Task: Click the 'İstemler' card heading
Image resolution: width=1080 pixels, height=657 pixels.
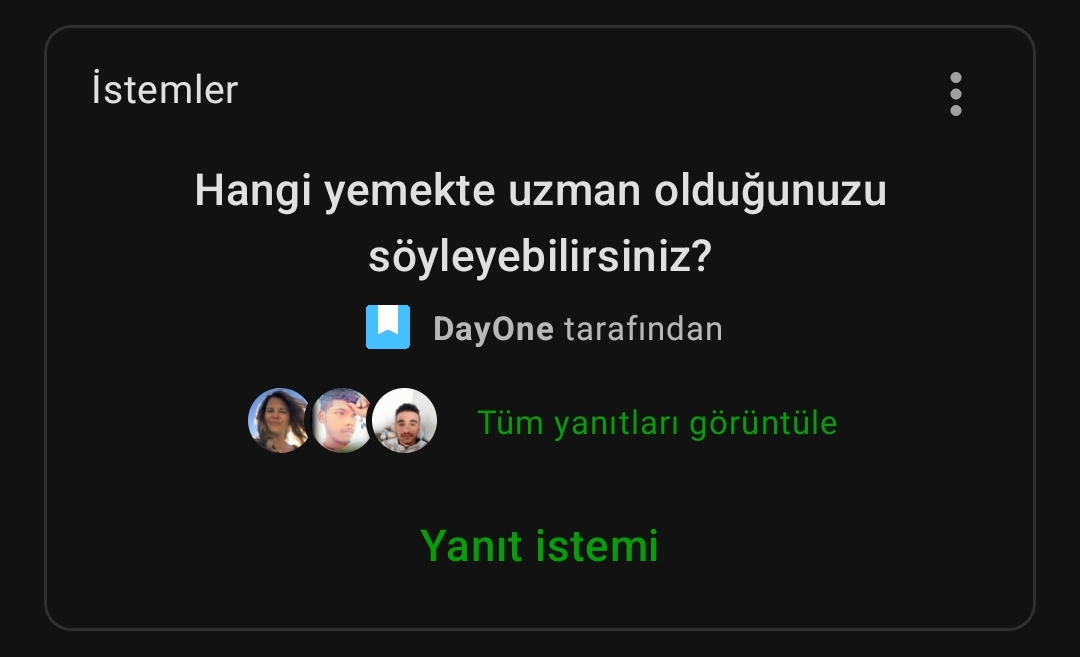Action: [x=165, y=90]
